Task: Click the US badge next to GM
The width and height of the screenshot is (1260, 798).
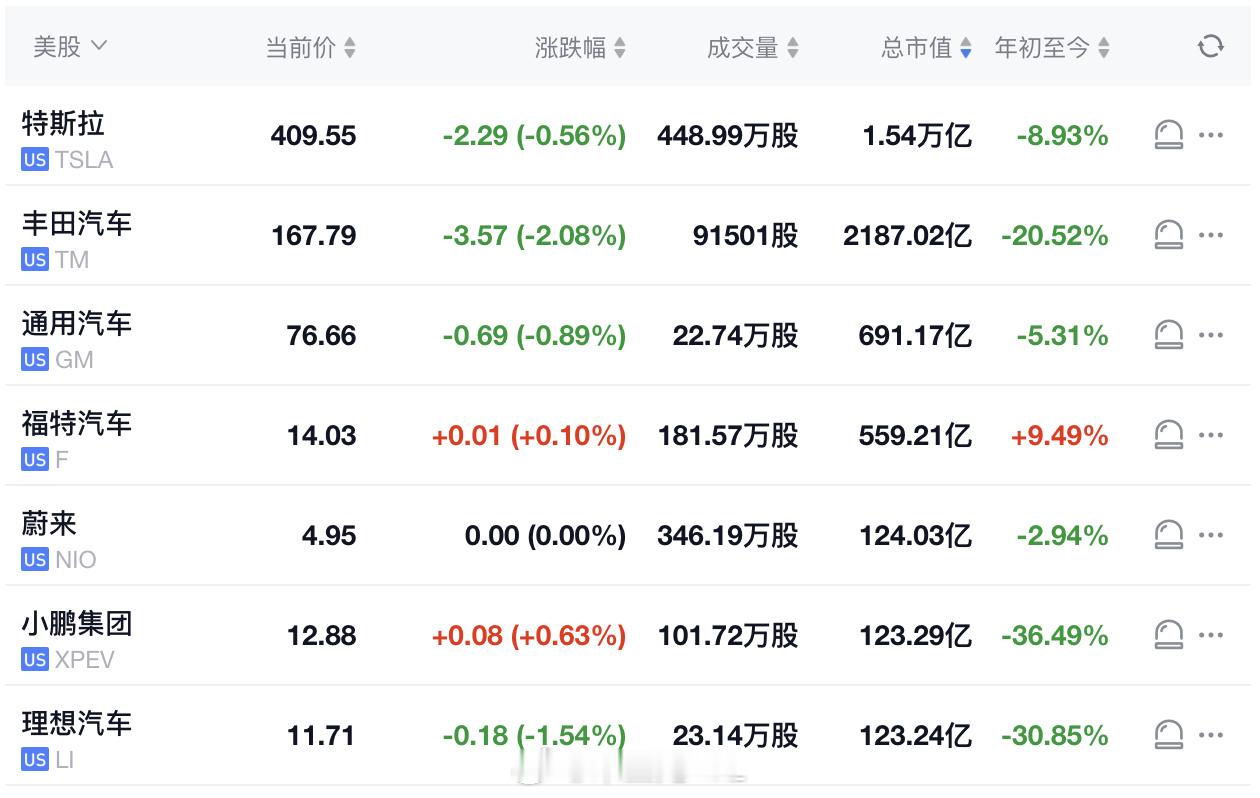Action: point(35,360)
